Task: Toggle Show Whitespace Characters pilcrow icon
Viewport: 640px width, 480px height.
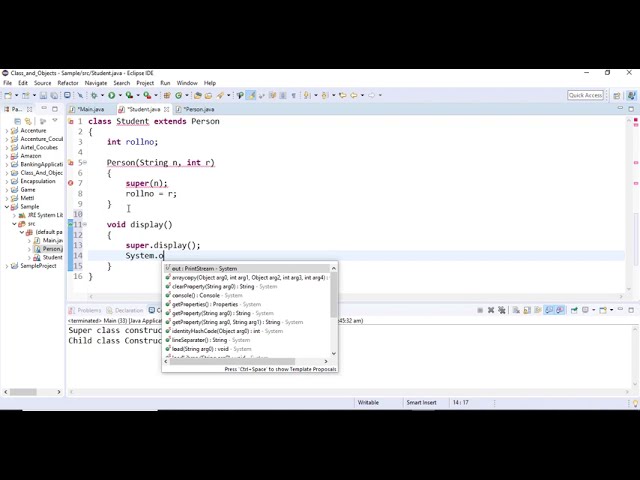Action: pos(293,96)
